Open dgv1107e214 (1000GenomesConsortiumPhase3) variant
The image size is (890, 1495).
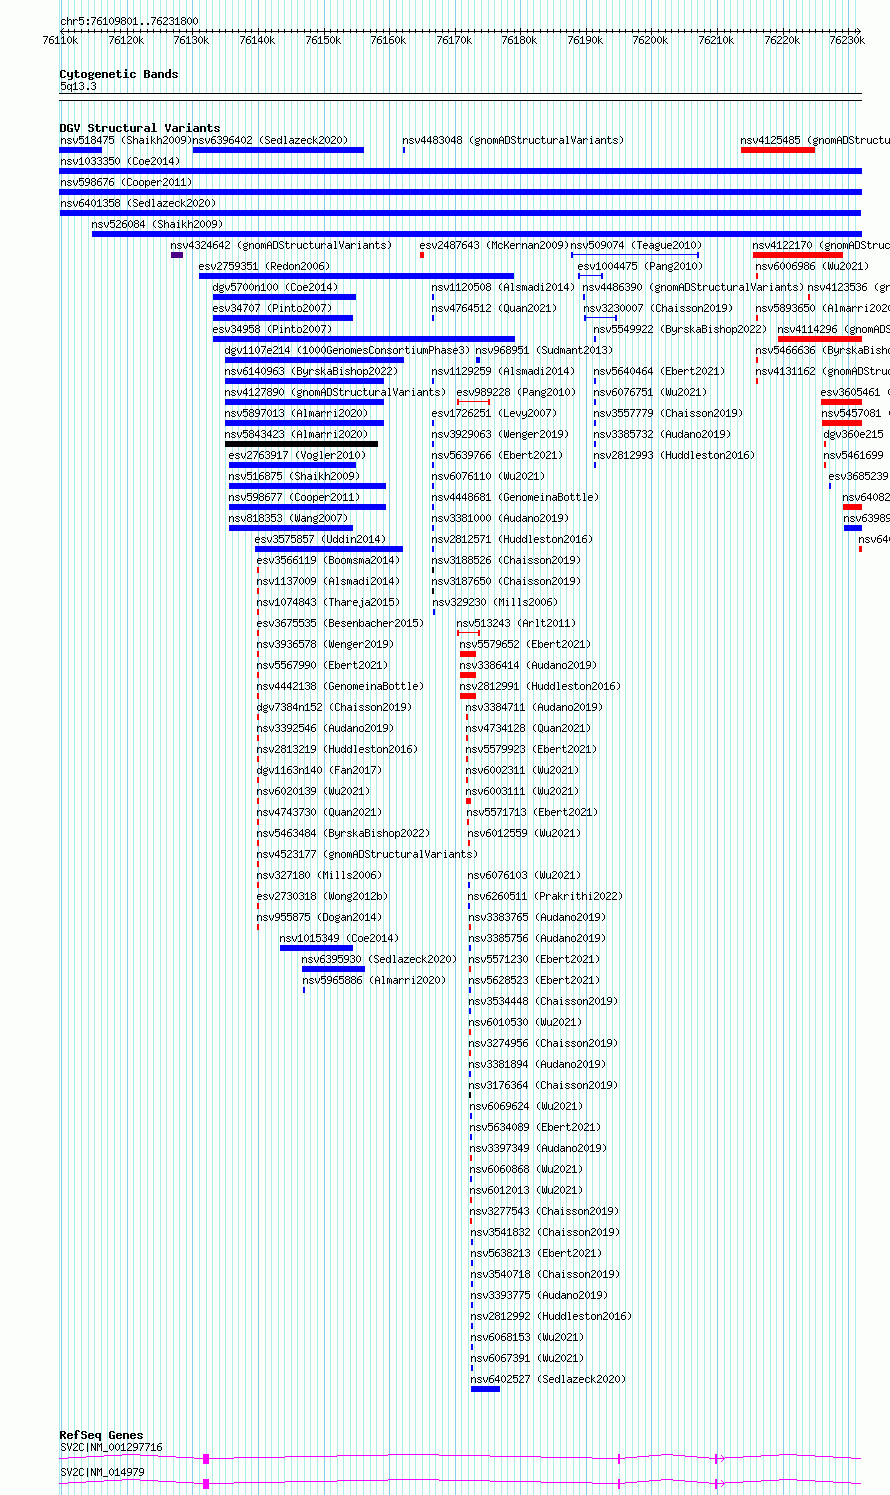[347, 351]
